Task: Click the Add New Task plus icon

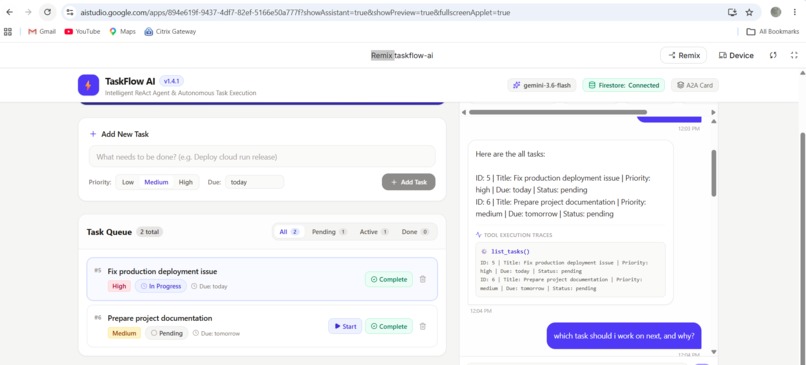Action: coord(93,134)
